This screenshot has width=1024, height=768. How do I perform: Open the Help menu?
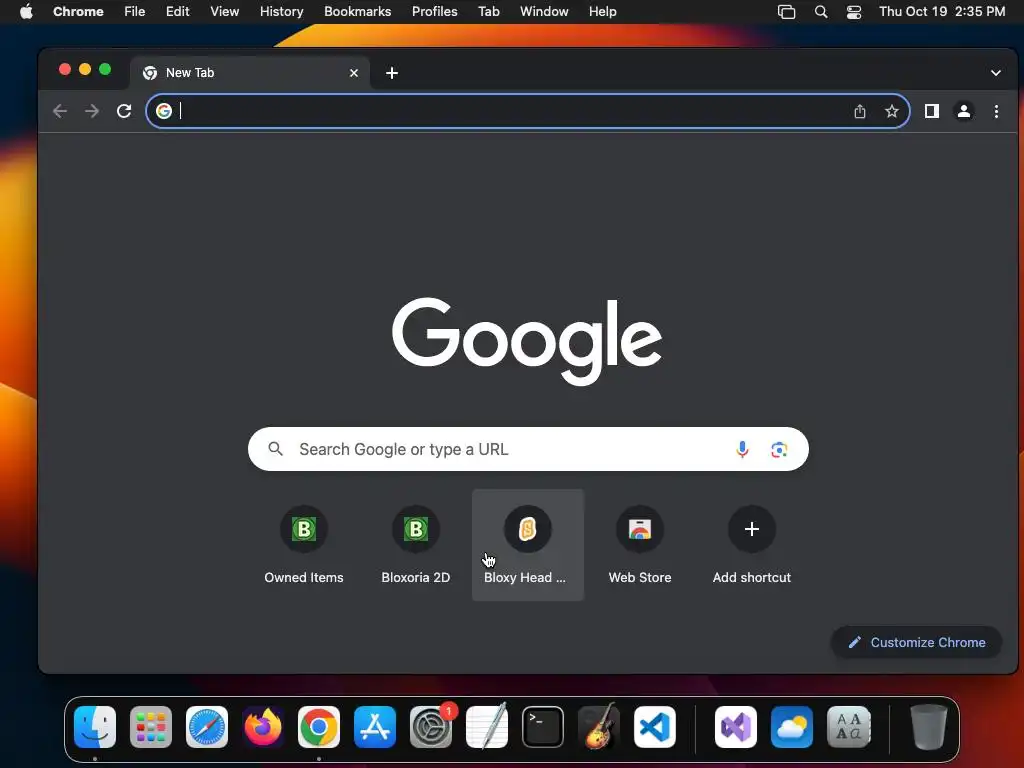602,12
